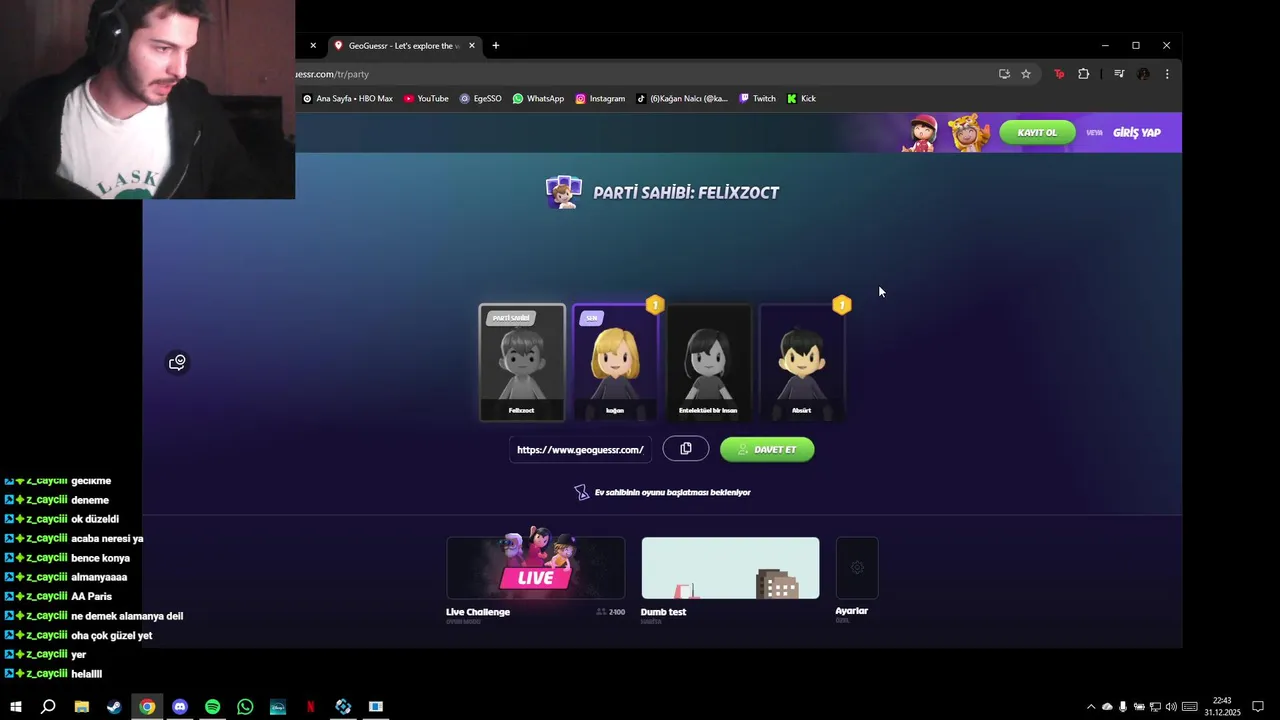1280x720 pixels.
Task: Click the GİRİŞ YAP link
Action: coord(1136,133)
